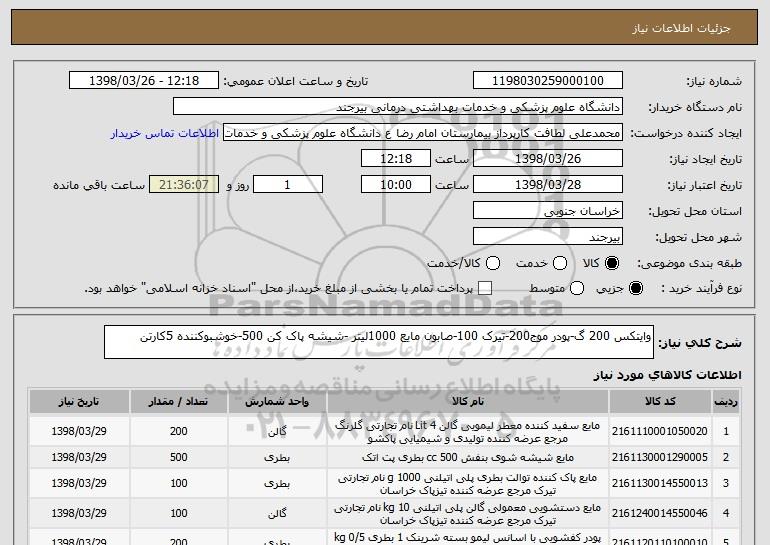This screenshot has height=545, width=770.
Task: Select the کالا/خدمت radio button
Action: pos(493,263)
